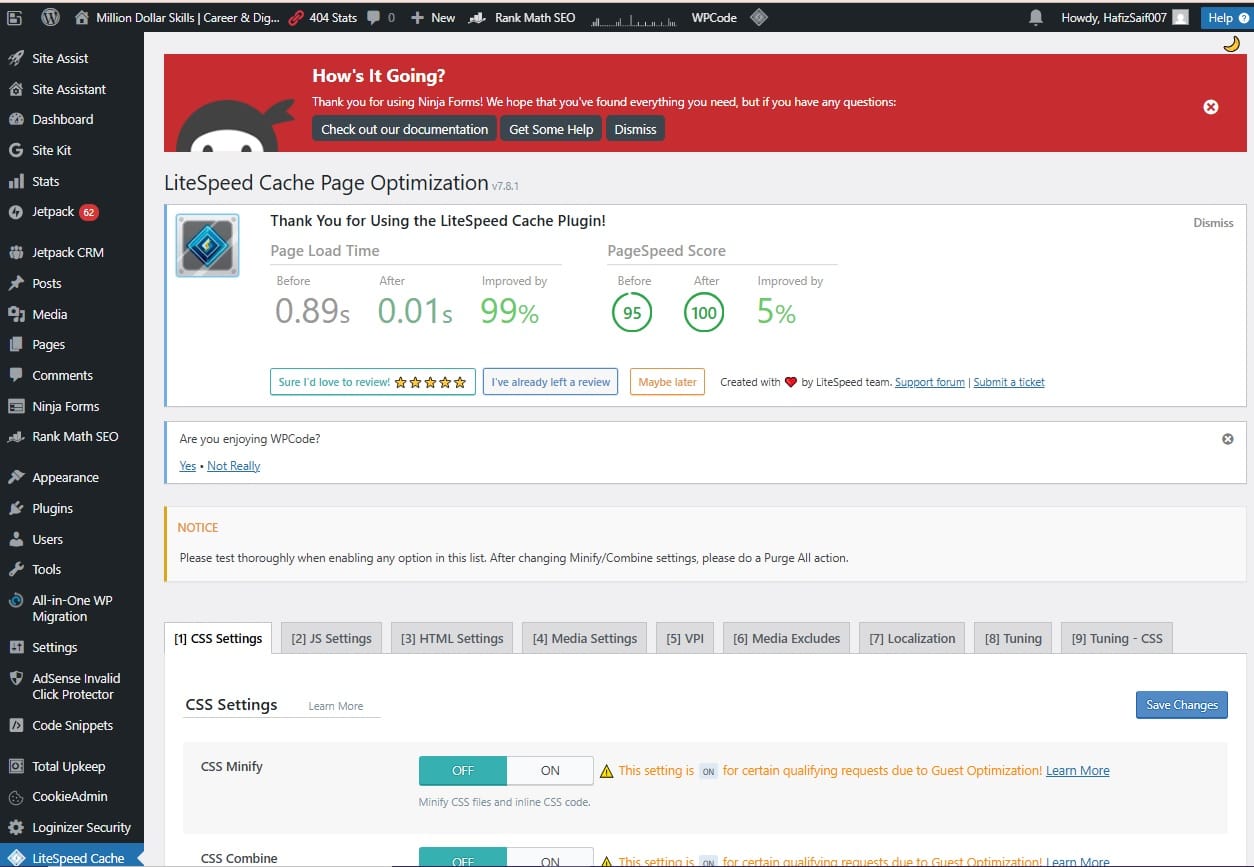Screen dimensions: 1254x867
Task: Click the notification bell icon
Action: [x=1036, y=17]
